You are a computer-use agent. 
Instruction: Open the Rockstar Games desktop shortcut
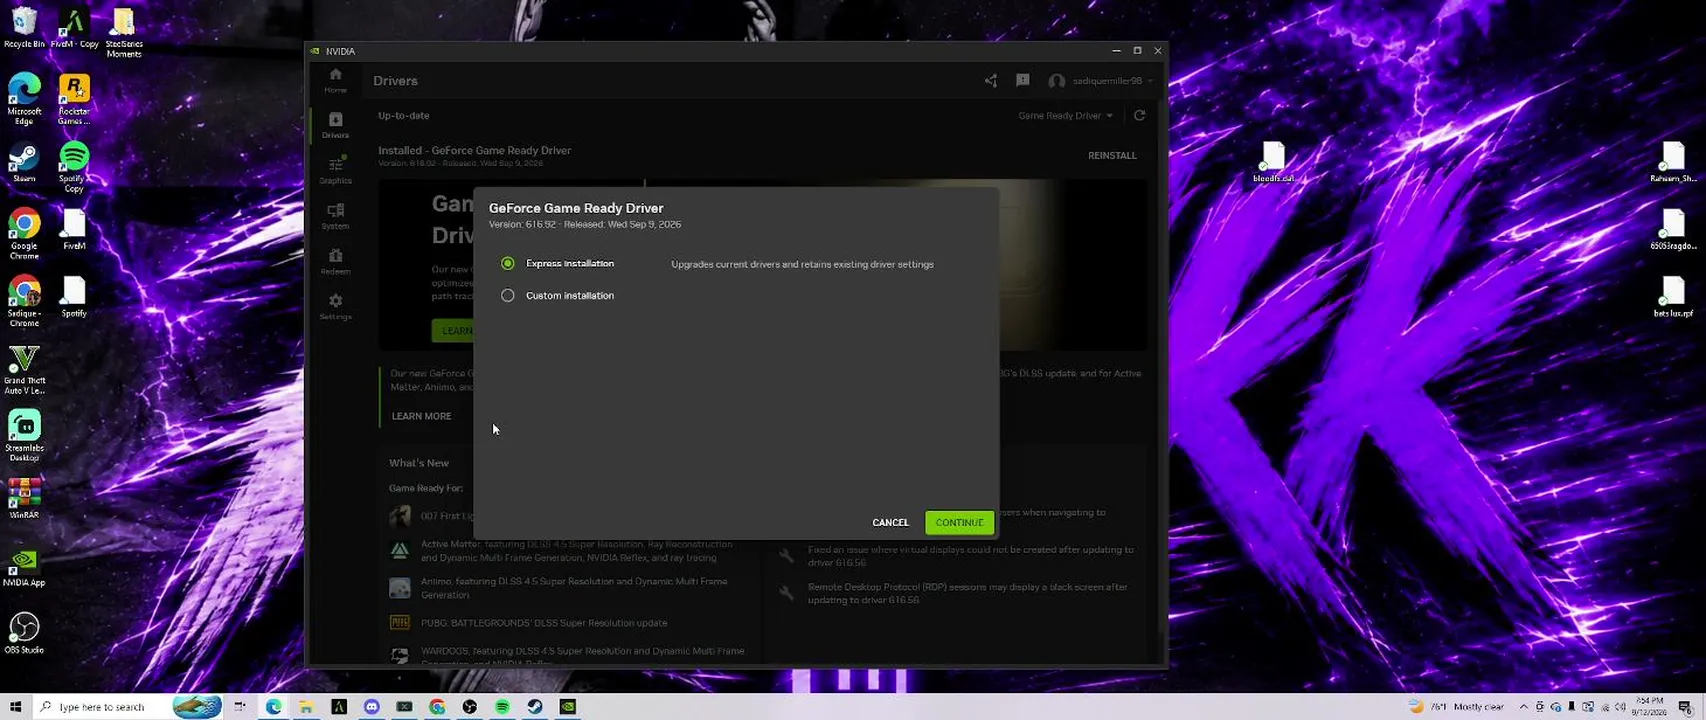coord(74,99)
